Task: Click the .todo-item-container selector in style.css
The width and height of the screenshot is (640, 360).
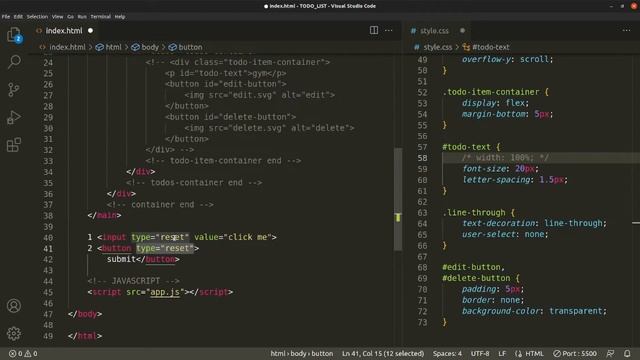Action: click(491, 92)
